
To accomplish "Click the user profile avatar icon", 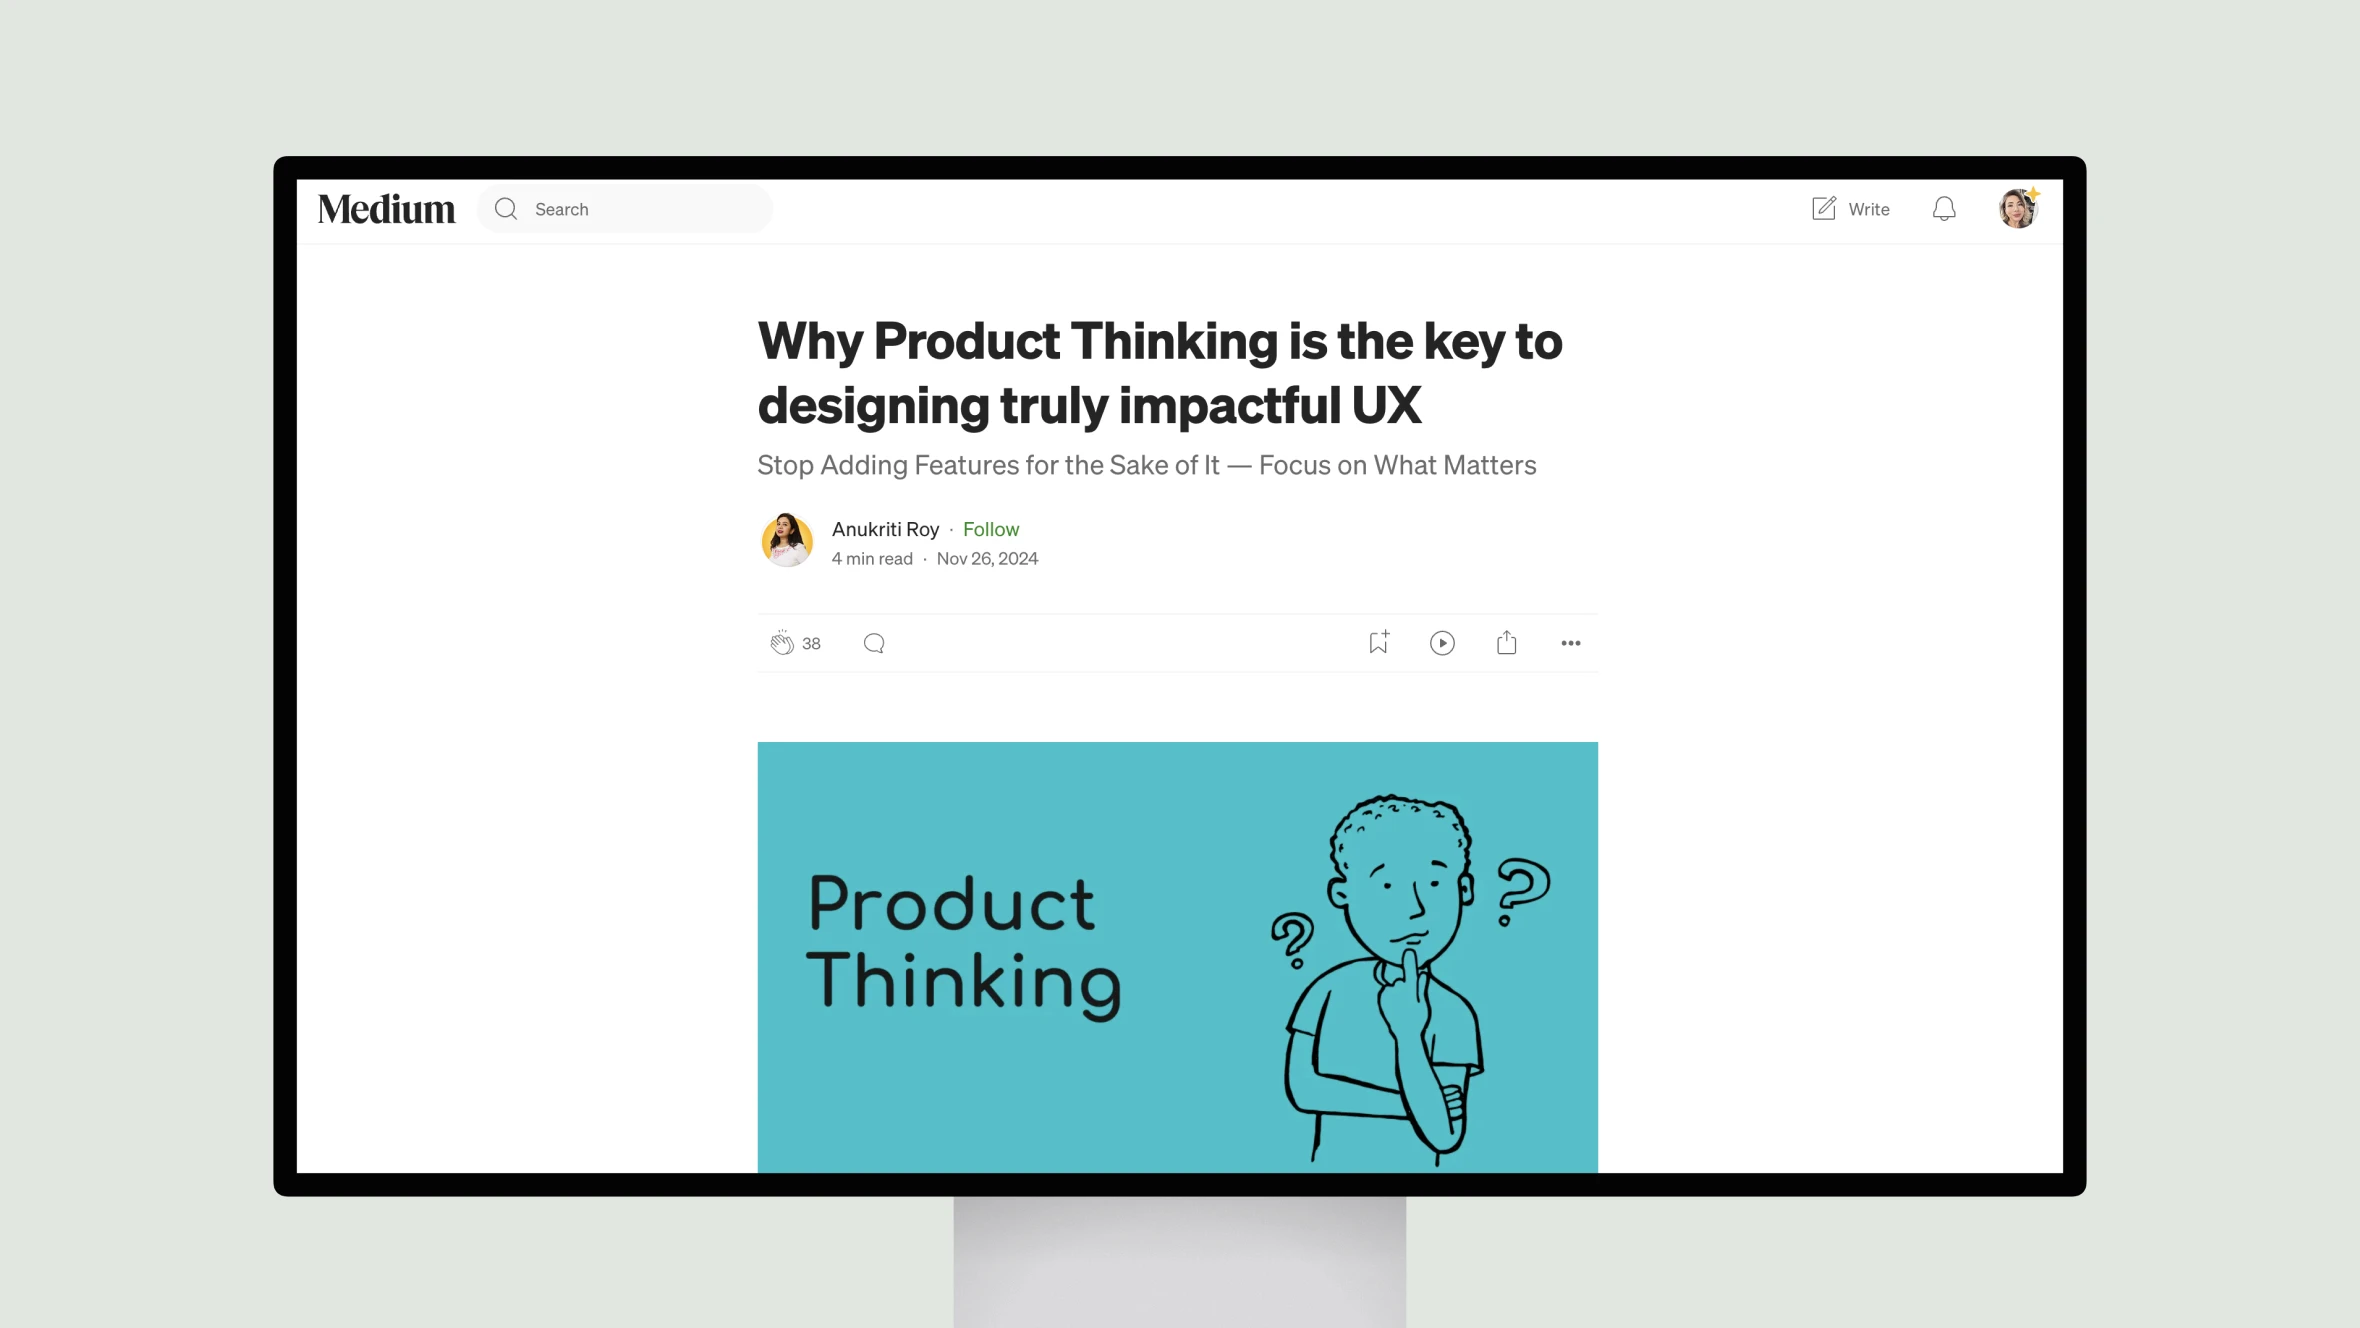I will click(x=2018, y=208).
